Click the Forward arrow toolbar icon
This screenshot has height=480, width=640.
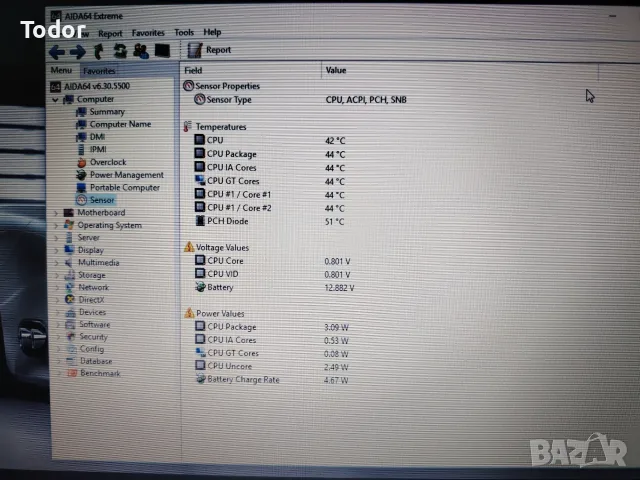click(78, 52)
